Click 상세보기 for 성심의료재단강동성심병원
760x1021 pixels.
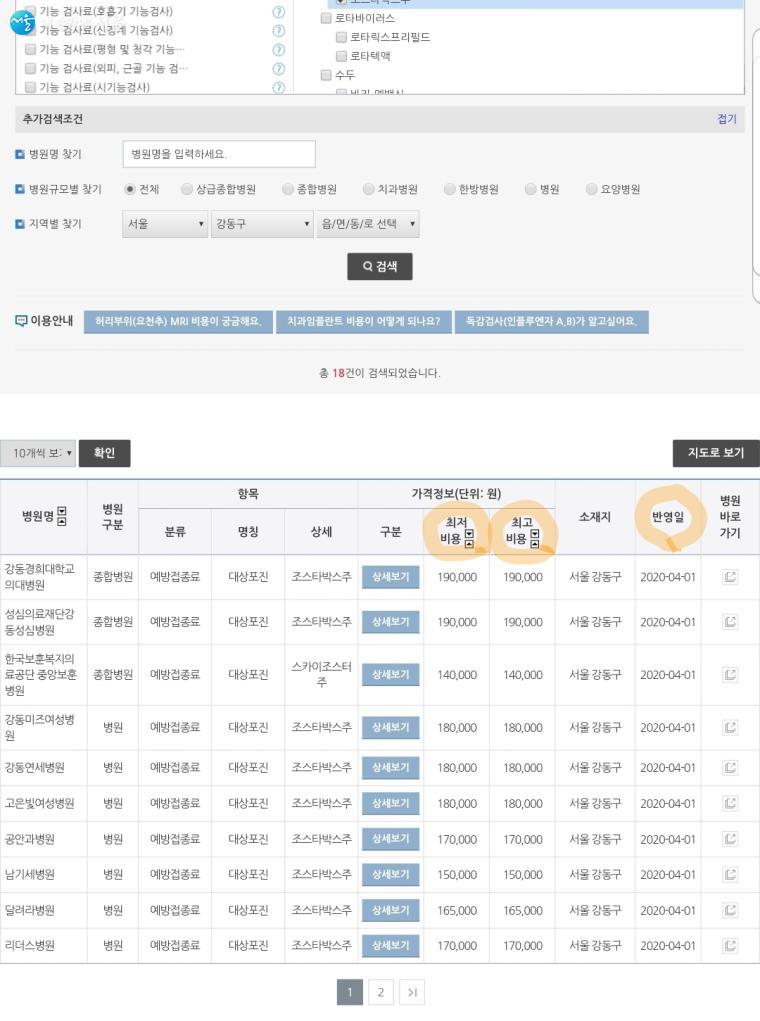coord(390,622)
